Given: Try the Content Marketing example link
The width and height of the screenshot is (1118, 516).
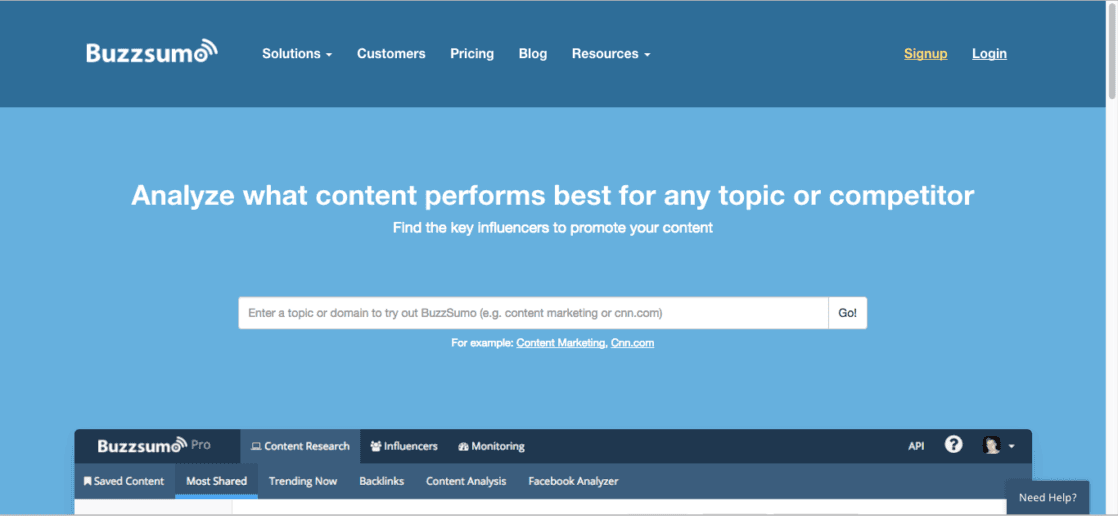Looking at the screenshot, I should (x=560, y=343).
